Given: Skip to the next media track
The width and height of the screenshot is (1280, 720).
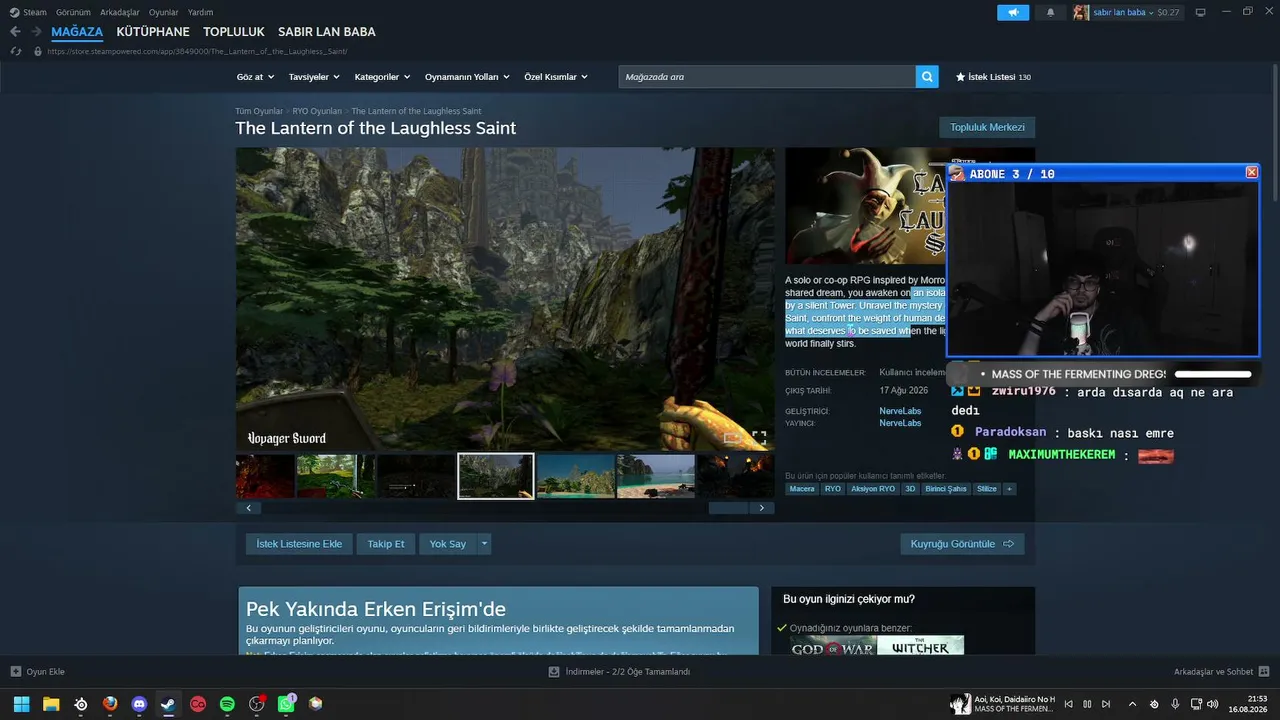Looking at the screenshot, I should [x=1106, y=704].
